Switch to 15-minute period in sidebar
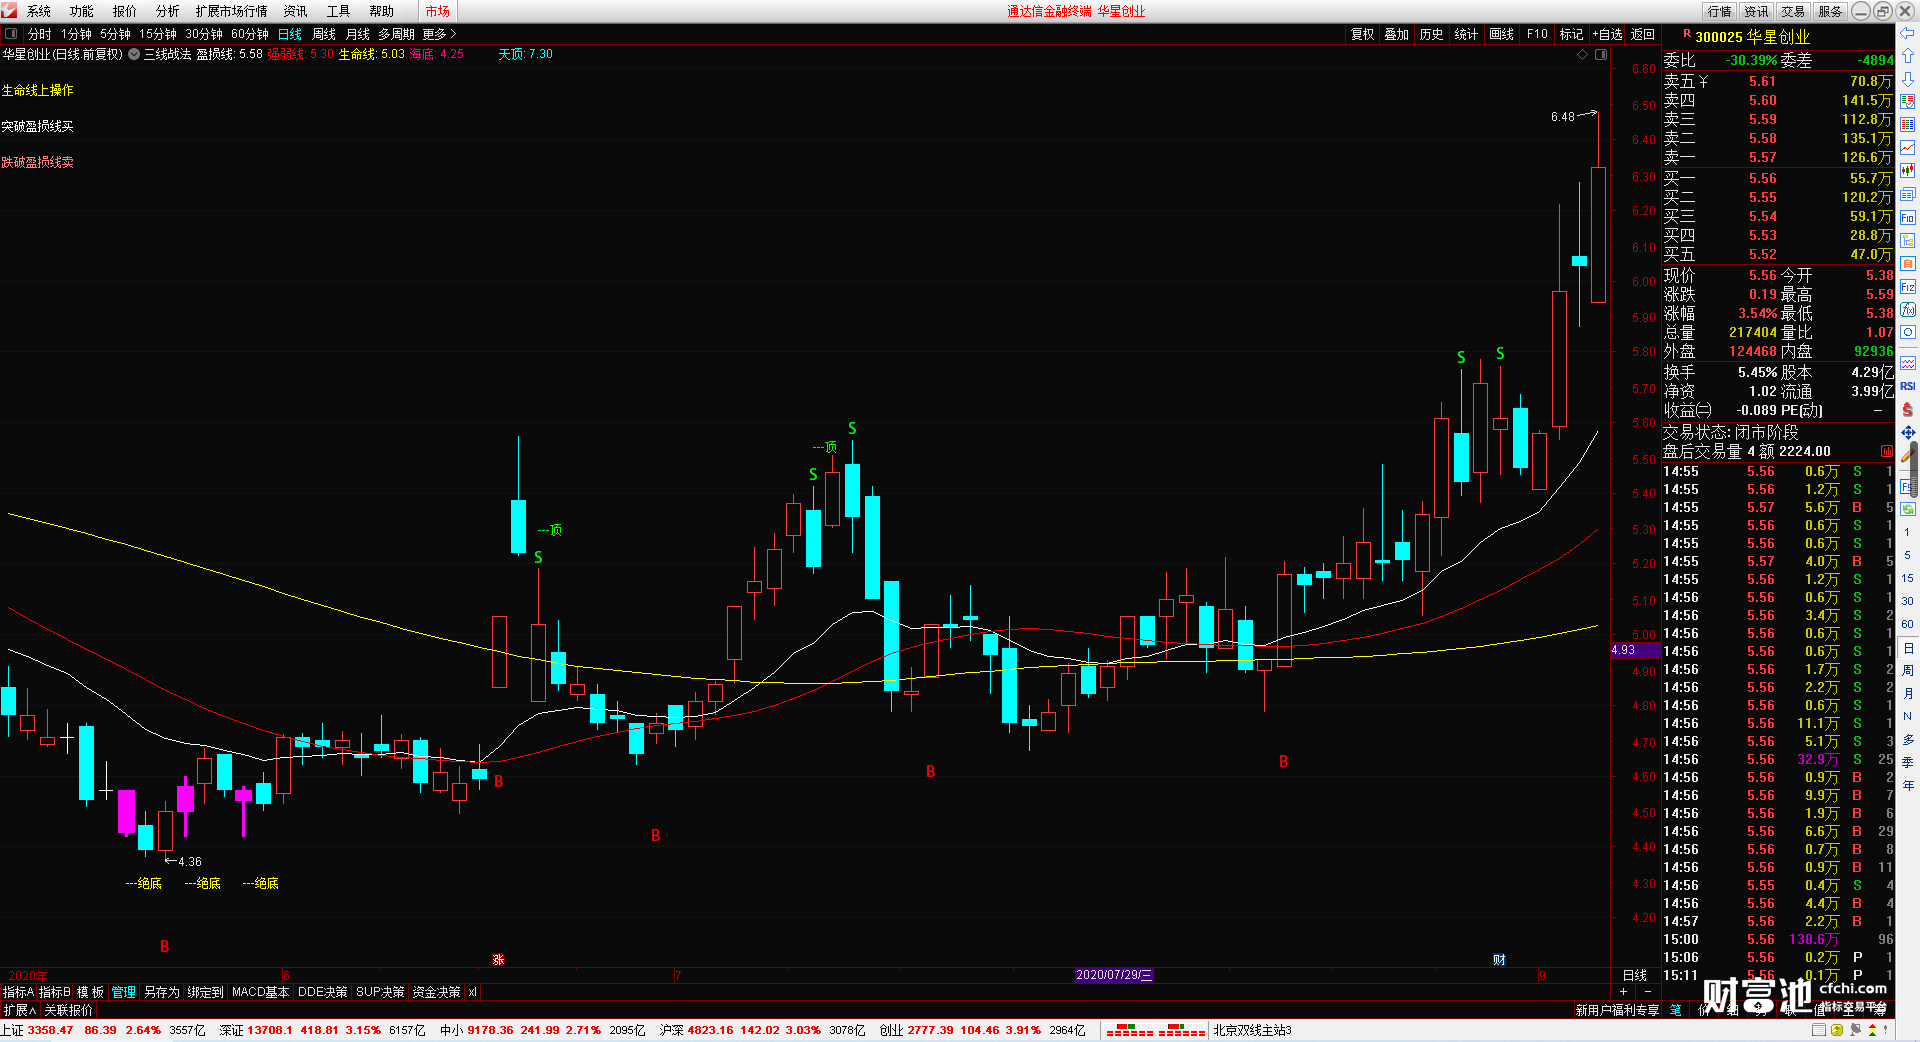Screen dimensions: 1920x1042 coord(1907,578)
